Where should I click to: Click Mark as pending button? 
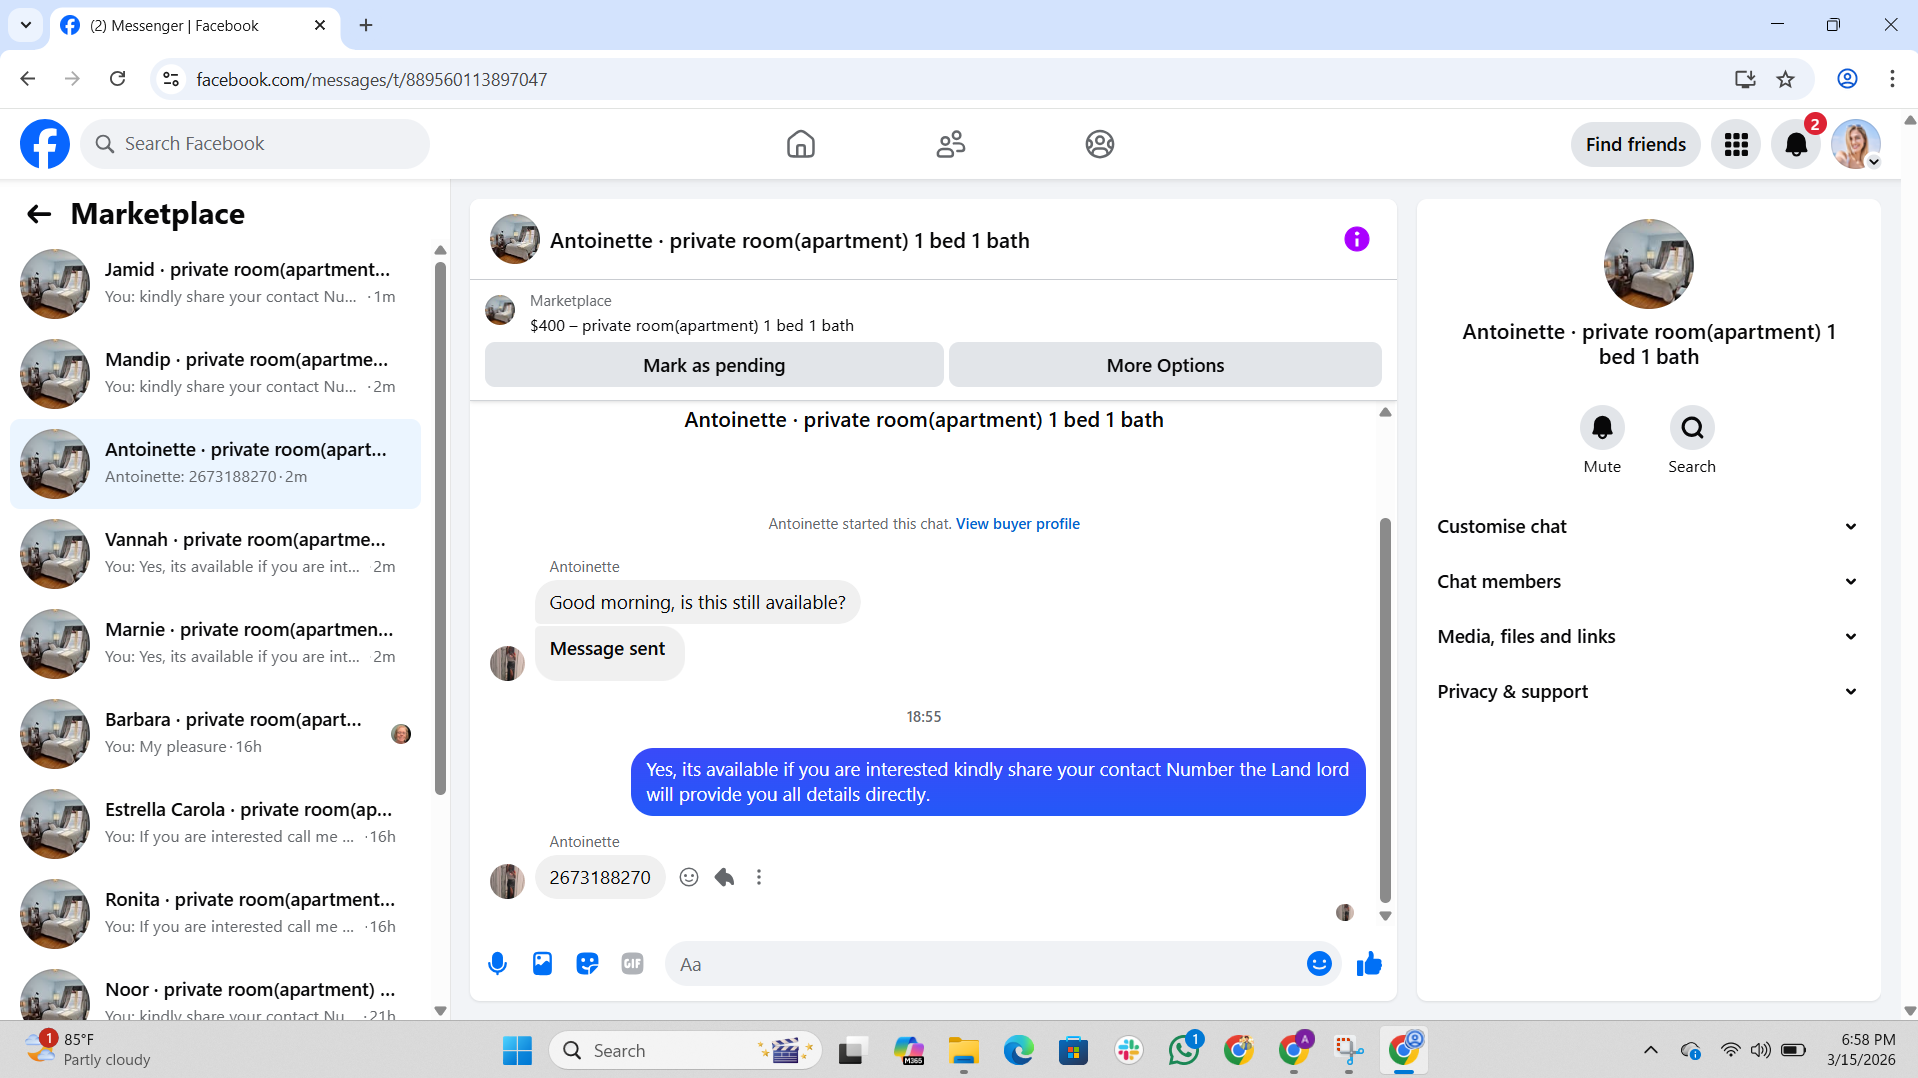714,365
